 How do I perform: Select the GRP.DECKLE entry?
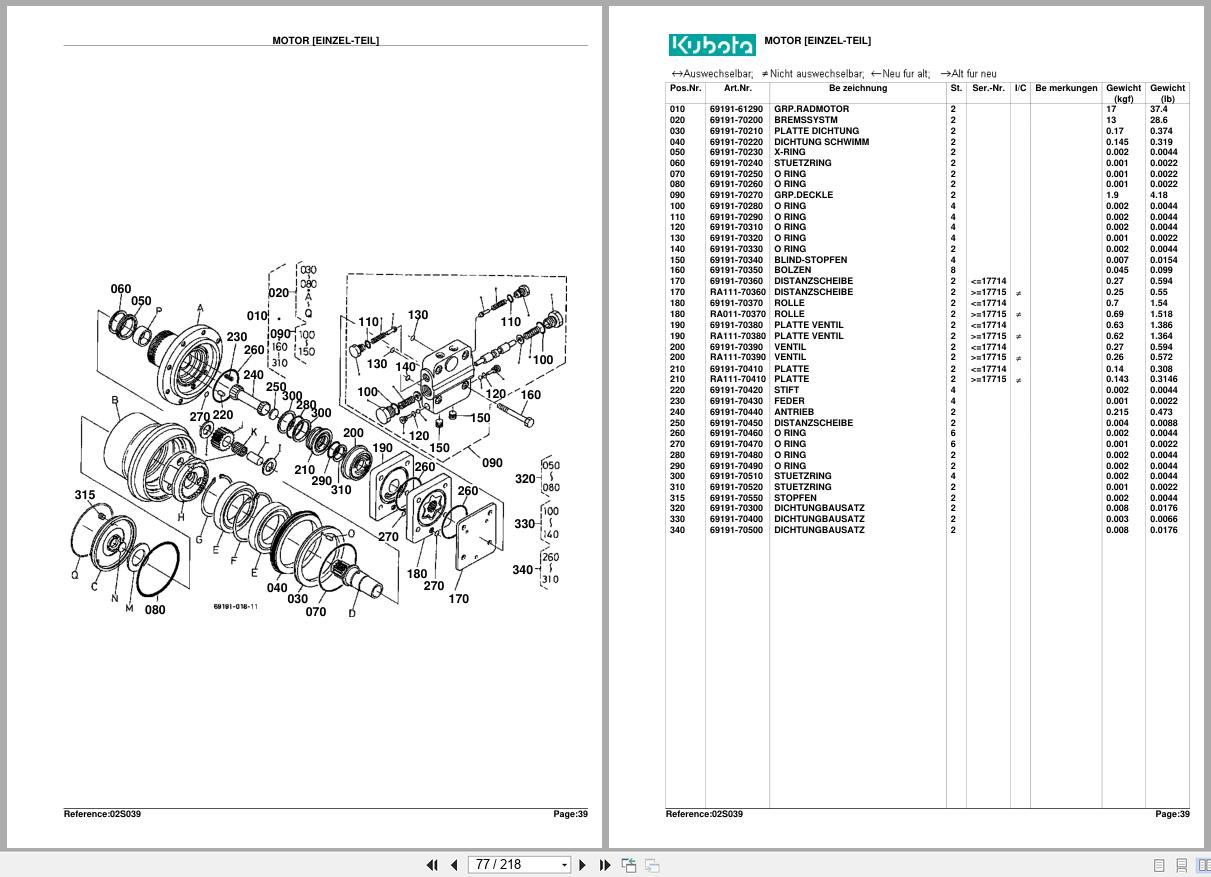[x=803, y=195]
